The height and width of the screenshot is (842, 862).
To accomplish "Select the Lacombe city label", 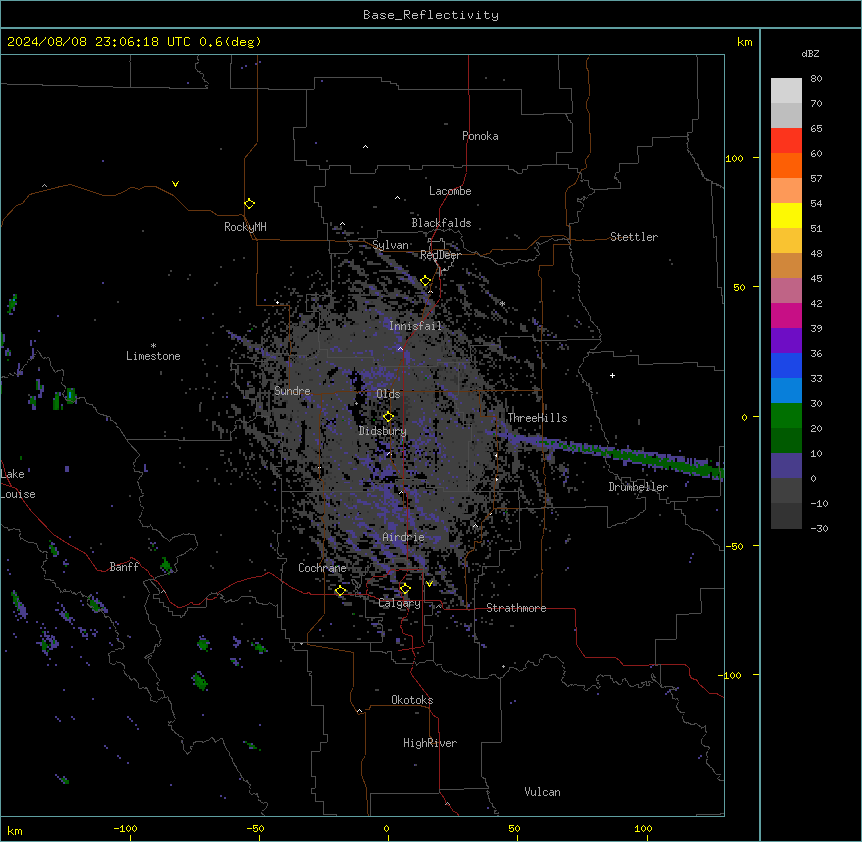I will [450, 191].
